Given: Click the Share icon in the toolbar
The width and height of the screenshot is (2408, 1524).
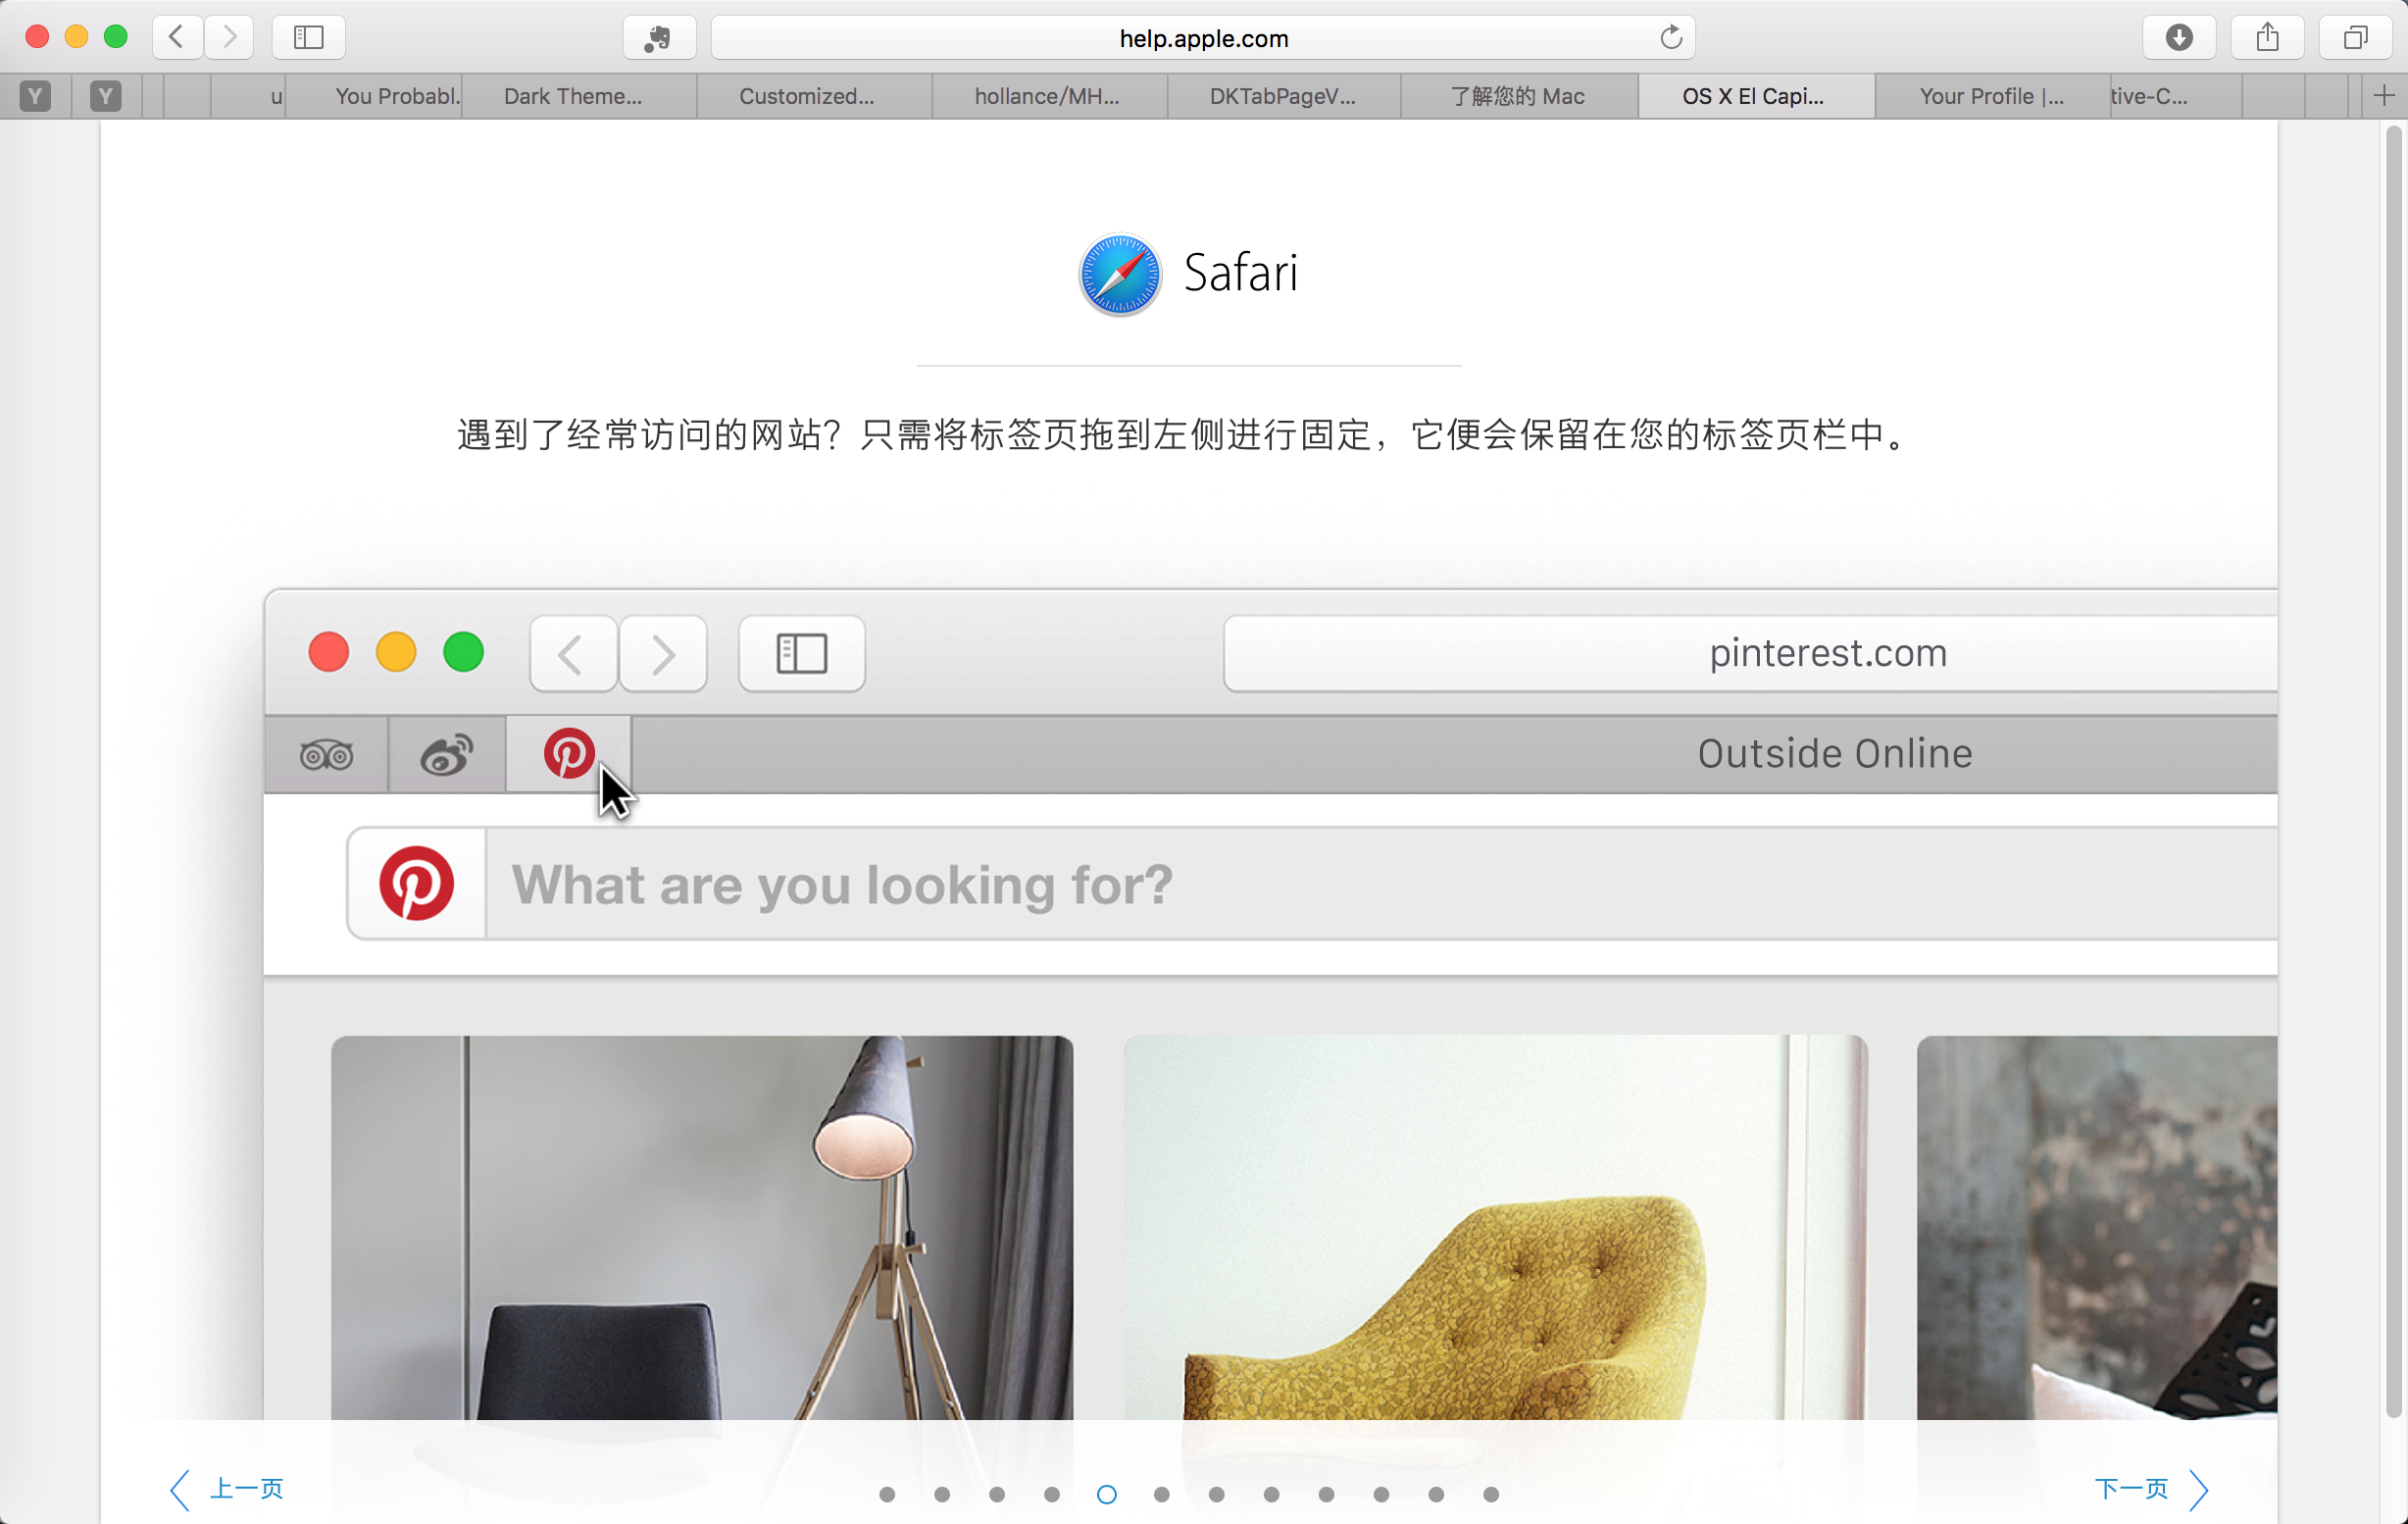Looking at the screenshot, I should (x=2267, y=38).
